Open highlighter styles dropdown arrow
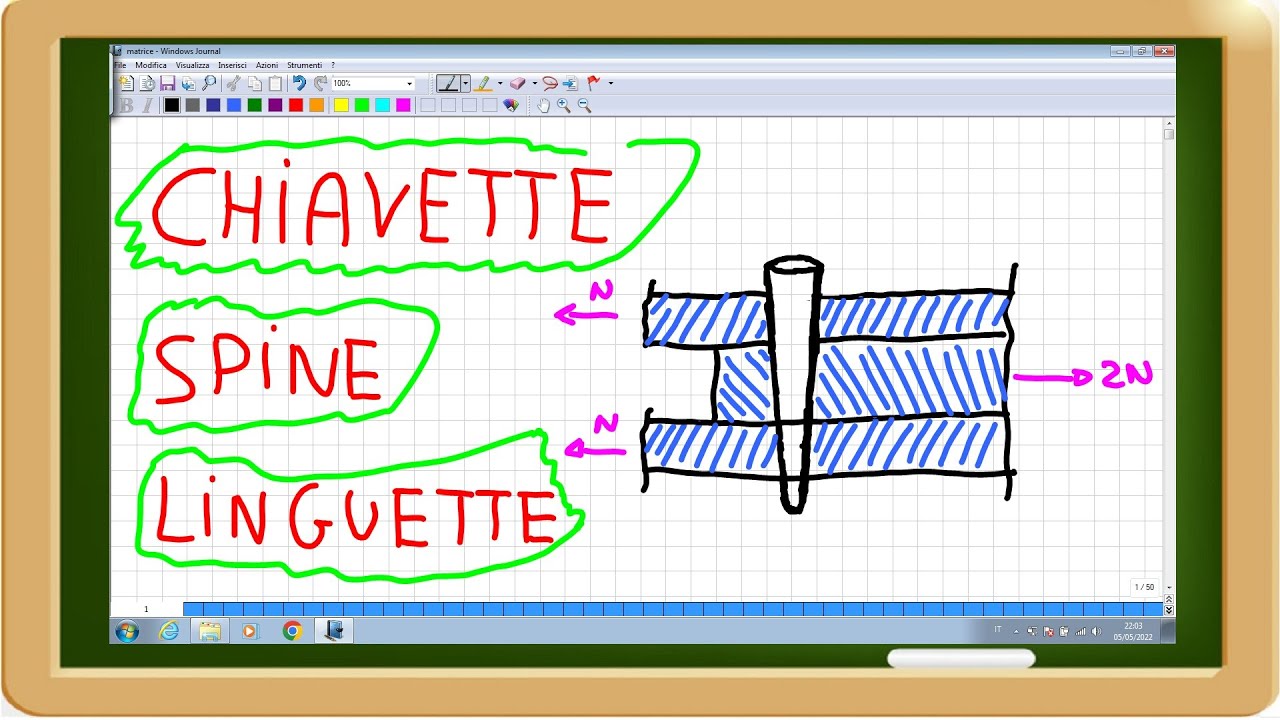 [x=500, y=83]
